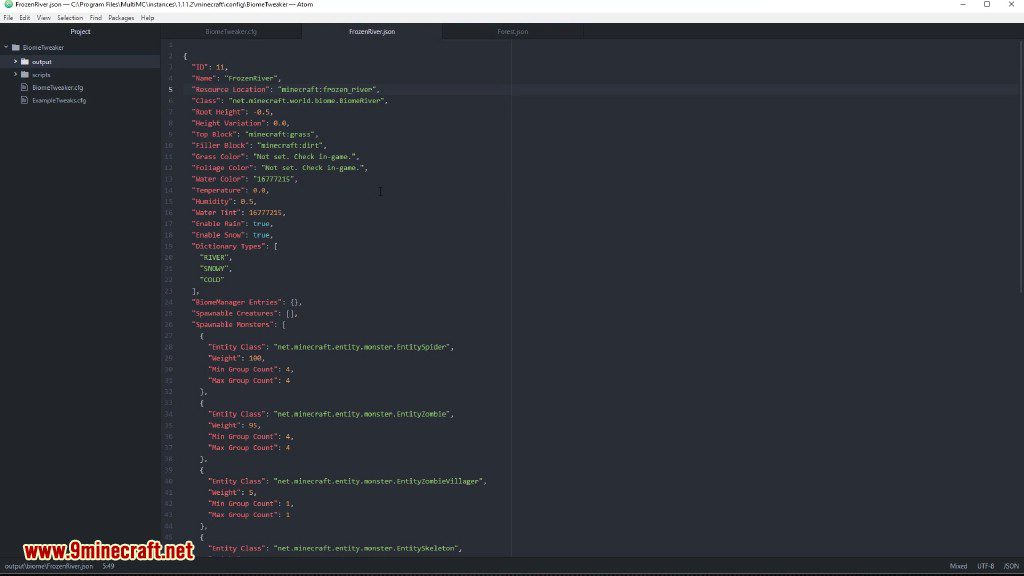Click the EntityZombieVillager entity class value
The image size is (1024, 576).
pyautogui.click(x=377, y=481)
